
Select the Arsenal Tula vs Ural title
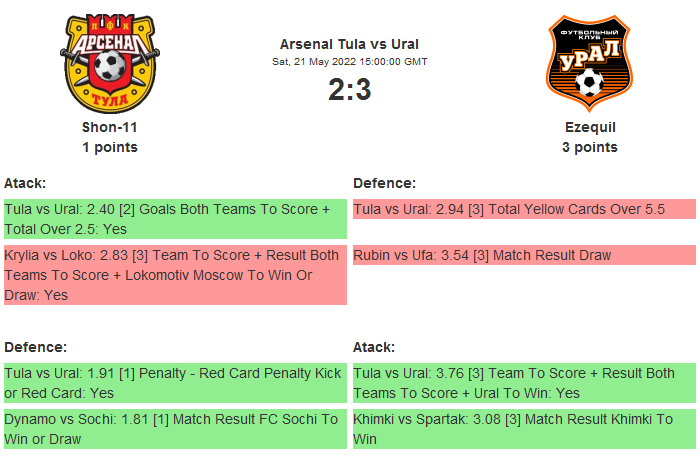(x=349, y=44)
